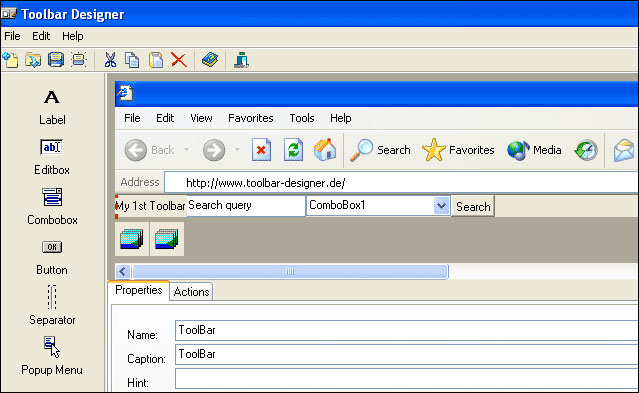Open the Toolbar Designer Help menu
Screen dimensions: 639x393
pos(73,36)
